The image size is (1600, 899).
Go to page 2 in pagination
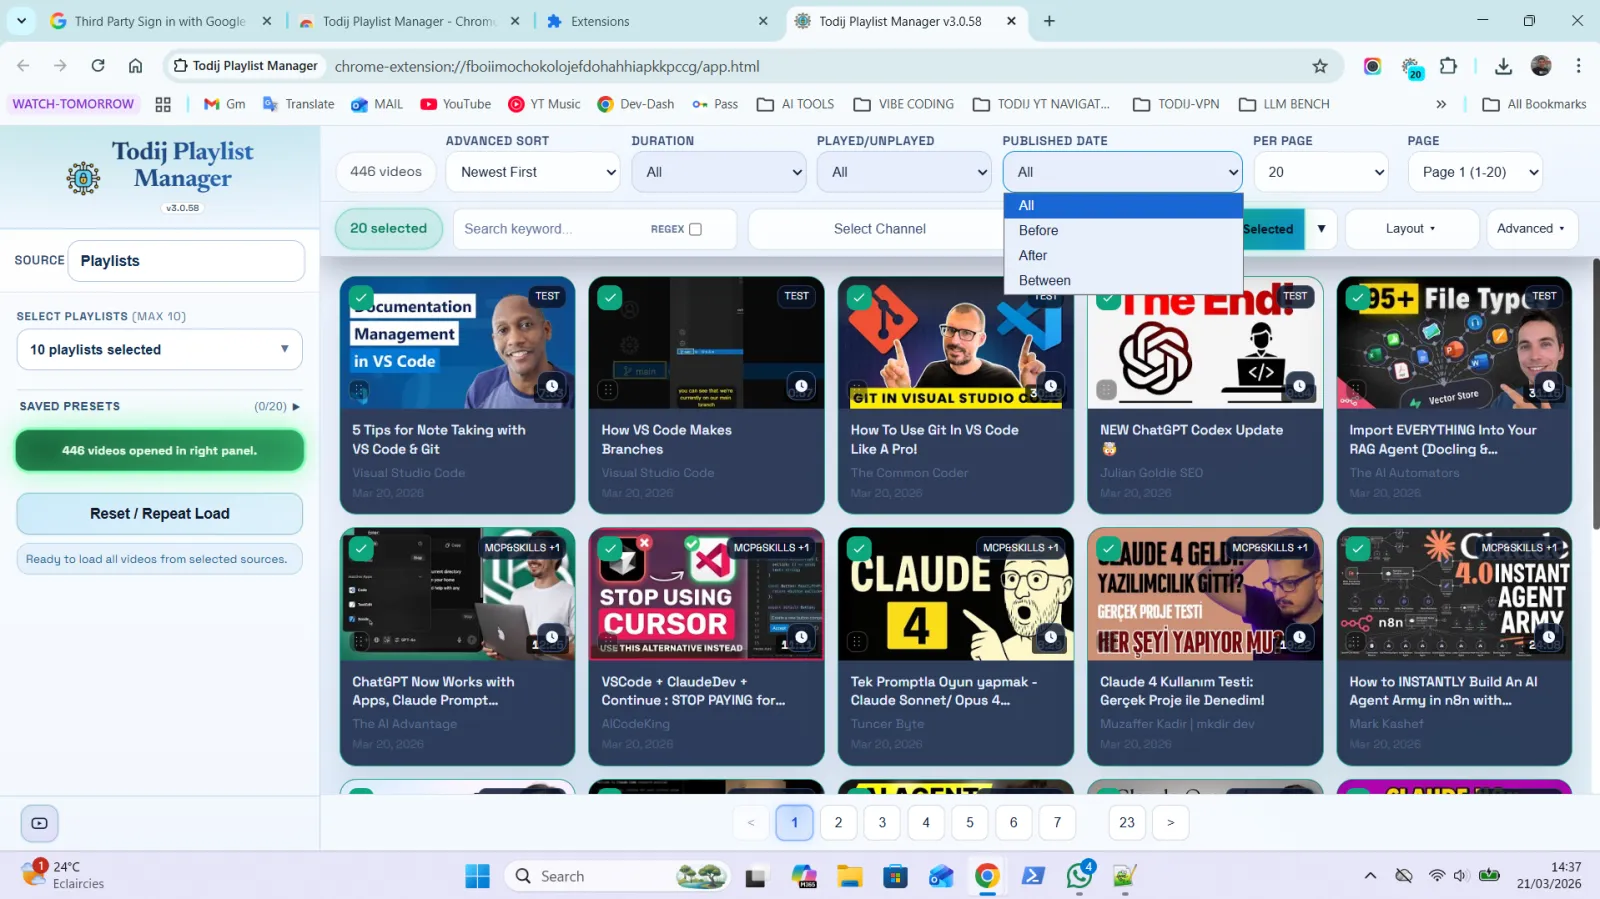click(838, 823)
